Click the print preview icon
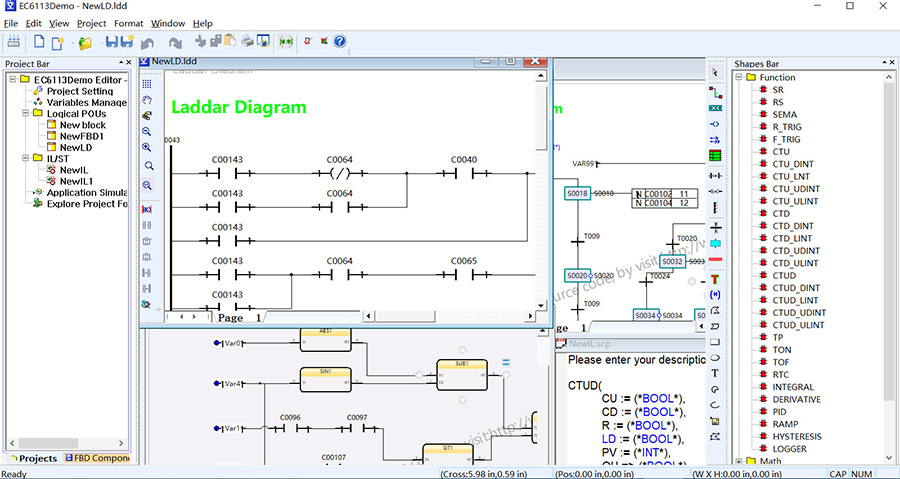 coord(263,41)
